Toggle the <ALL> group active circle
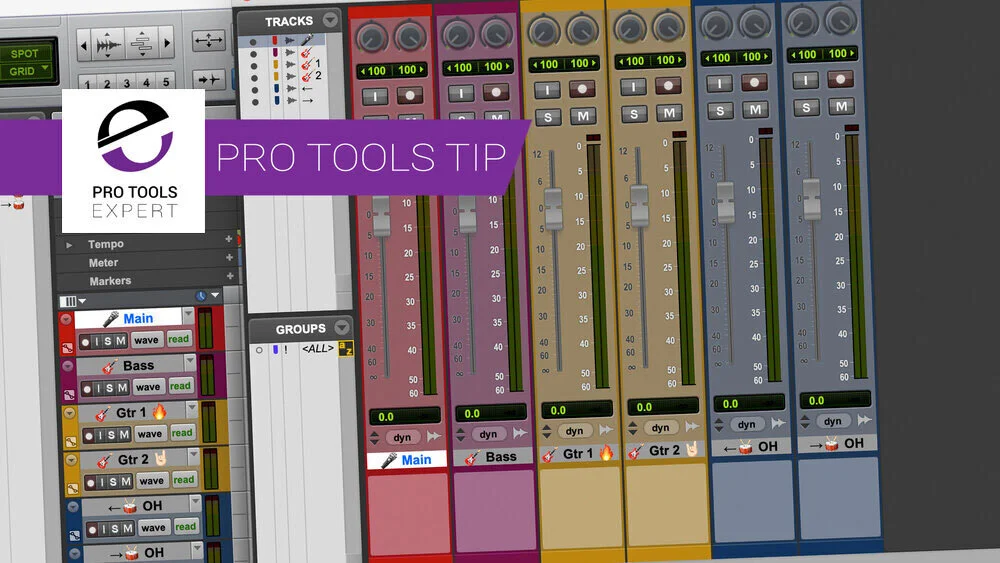The image size is (1000, 563). pos(259,350)
